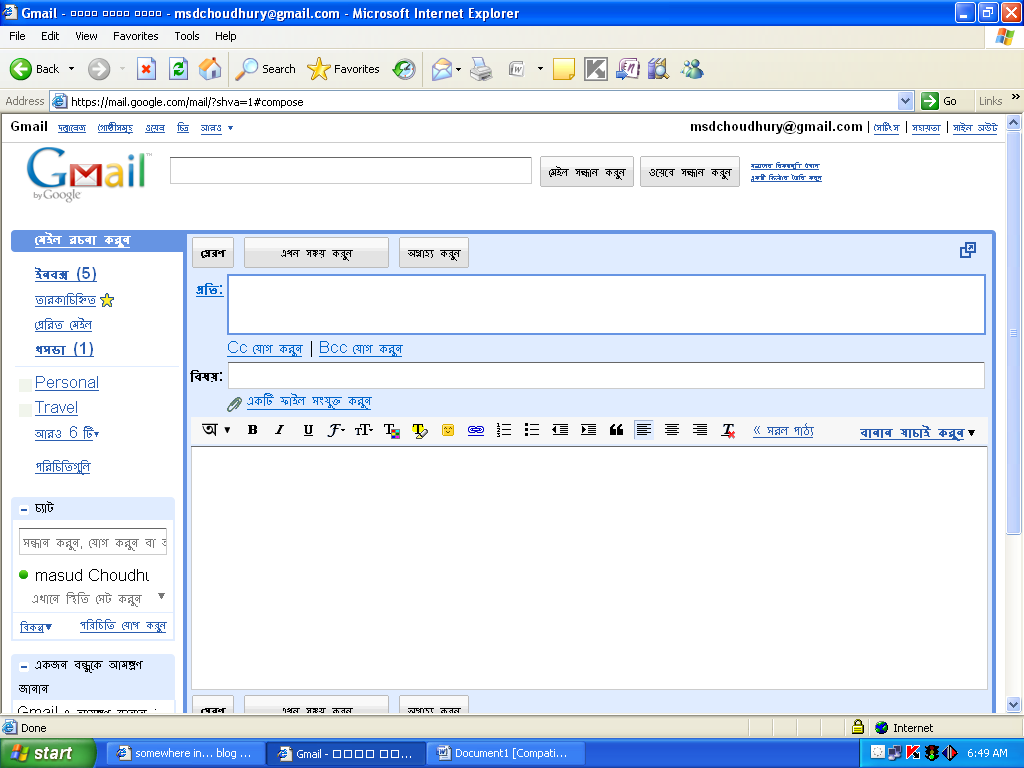Open the Tools menu

(x=187, y=36)
